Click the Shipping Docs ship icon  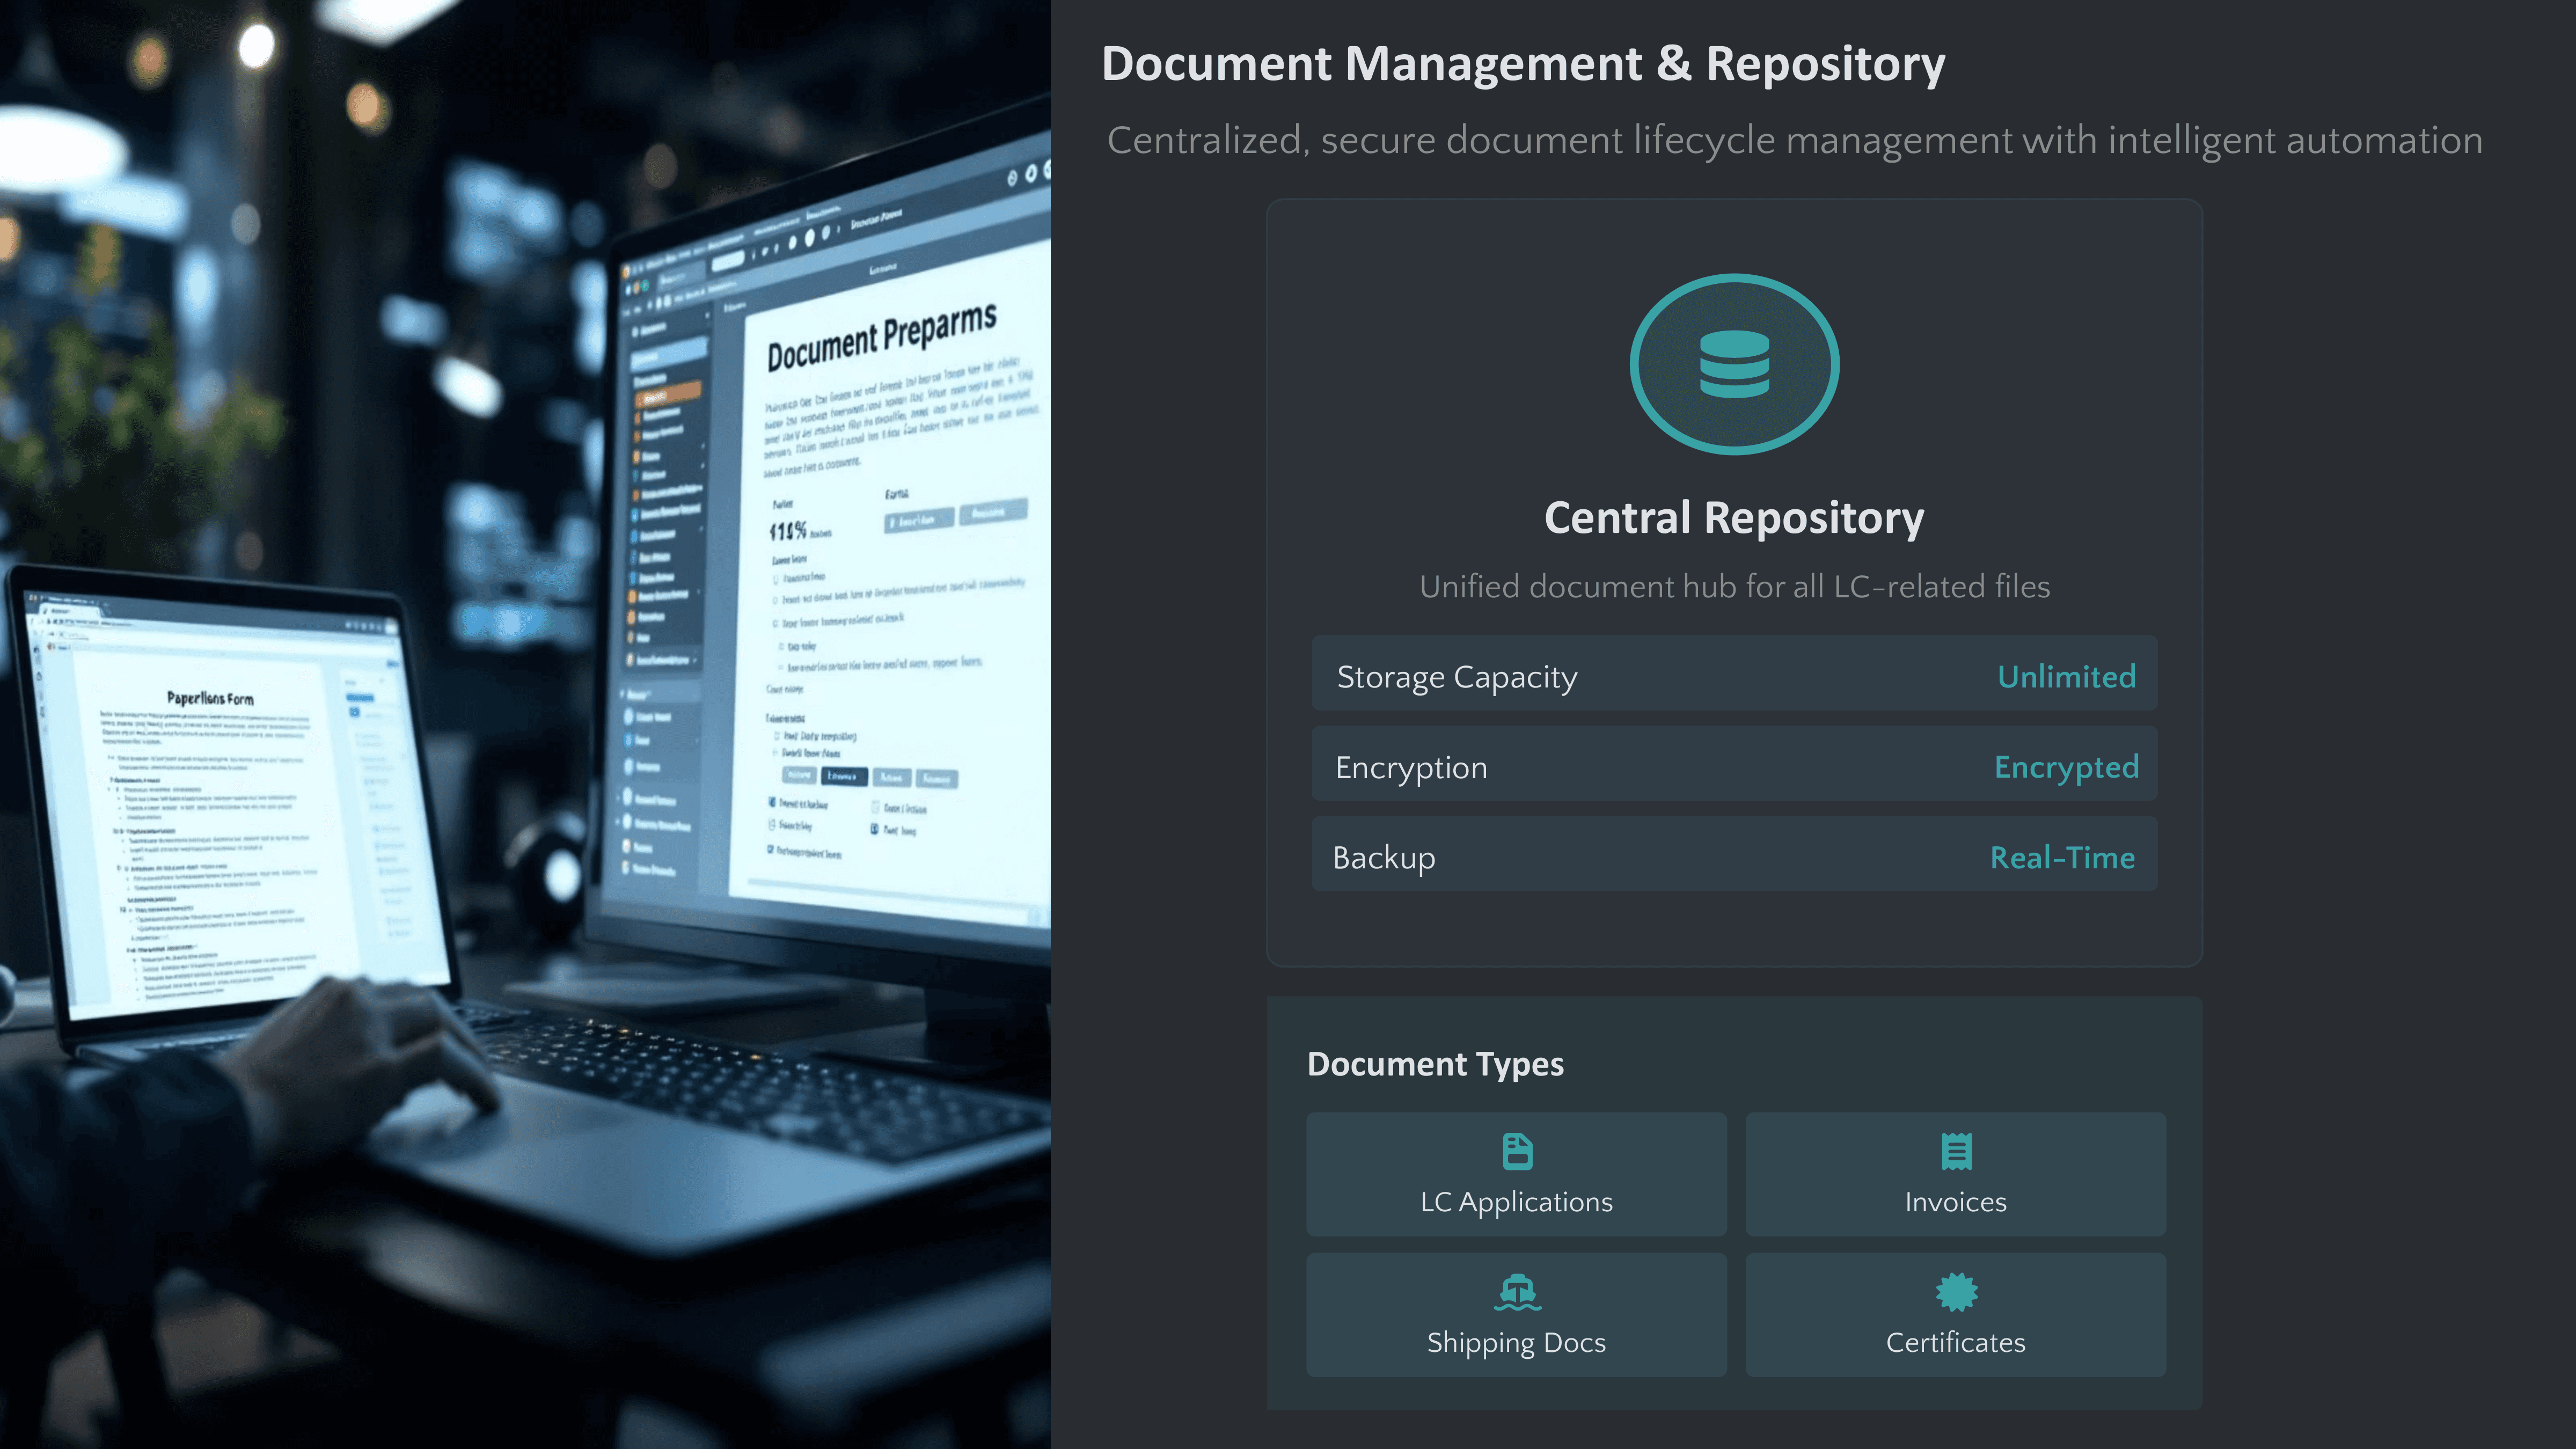(1517, 1292)
